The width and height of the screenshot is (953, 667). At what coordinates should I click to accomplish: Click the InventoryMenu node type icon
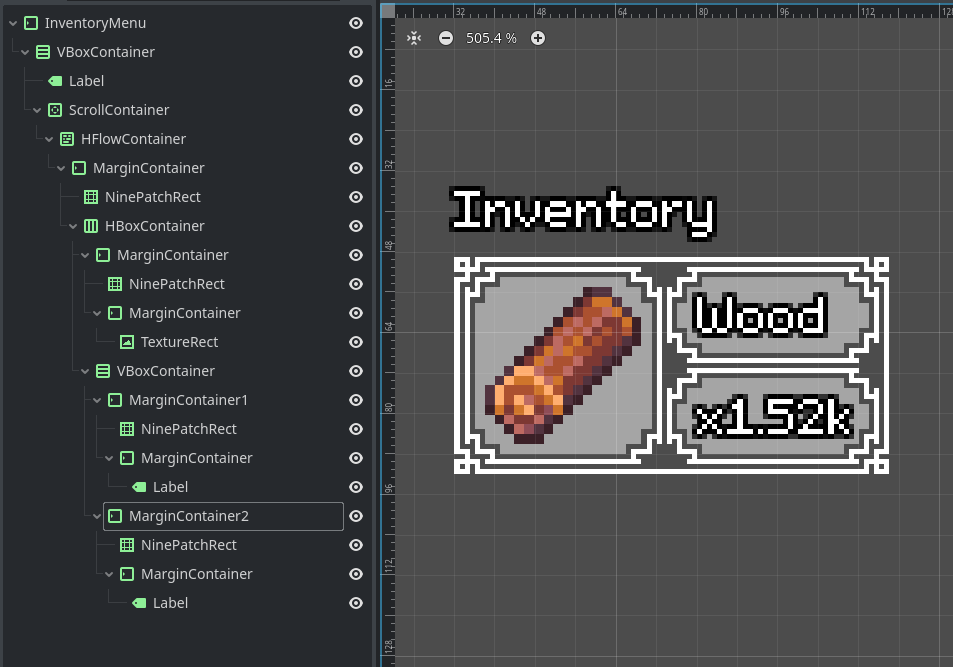30,23
